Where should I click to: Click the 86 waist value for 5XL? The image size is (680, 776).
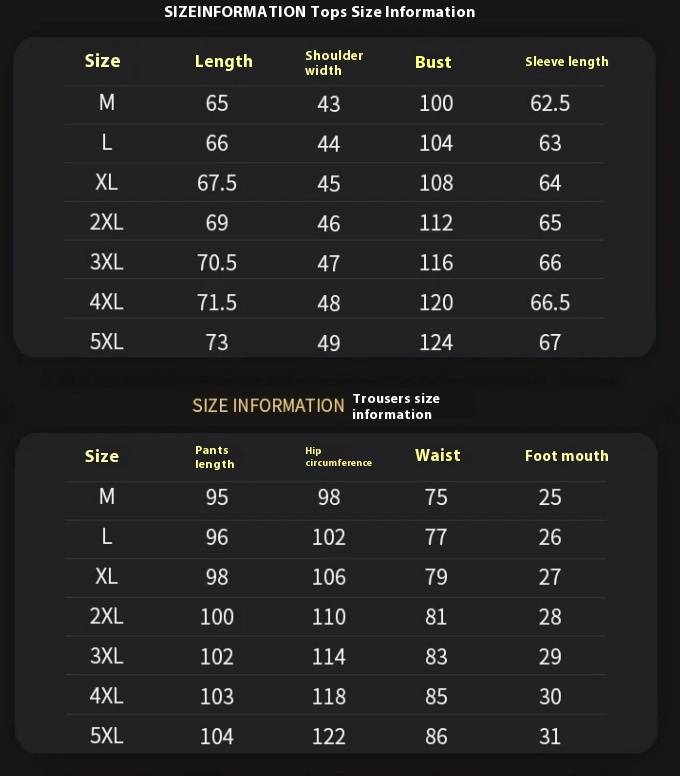pos(436,736)
